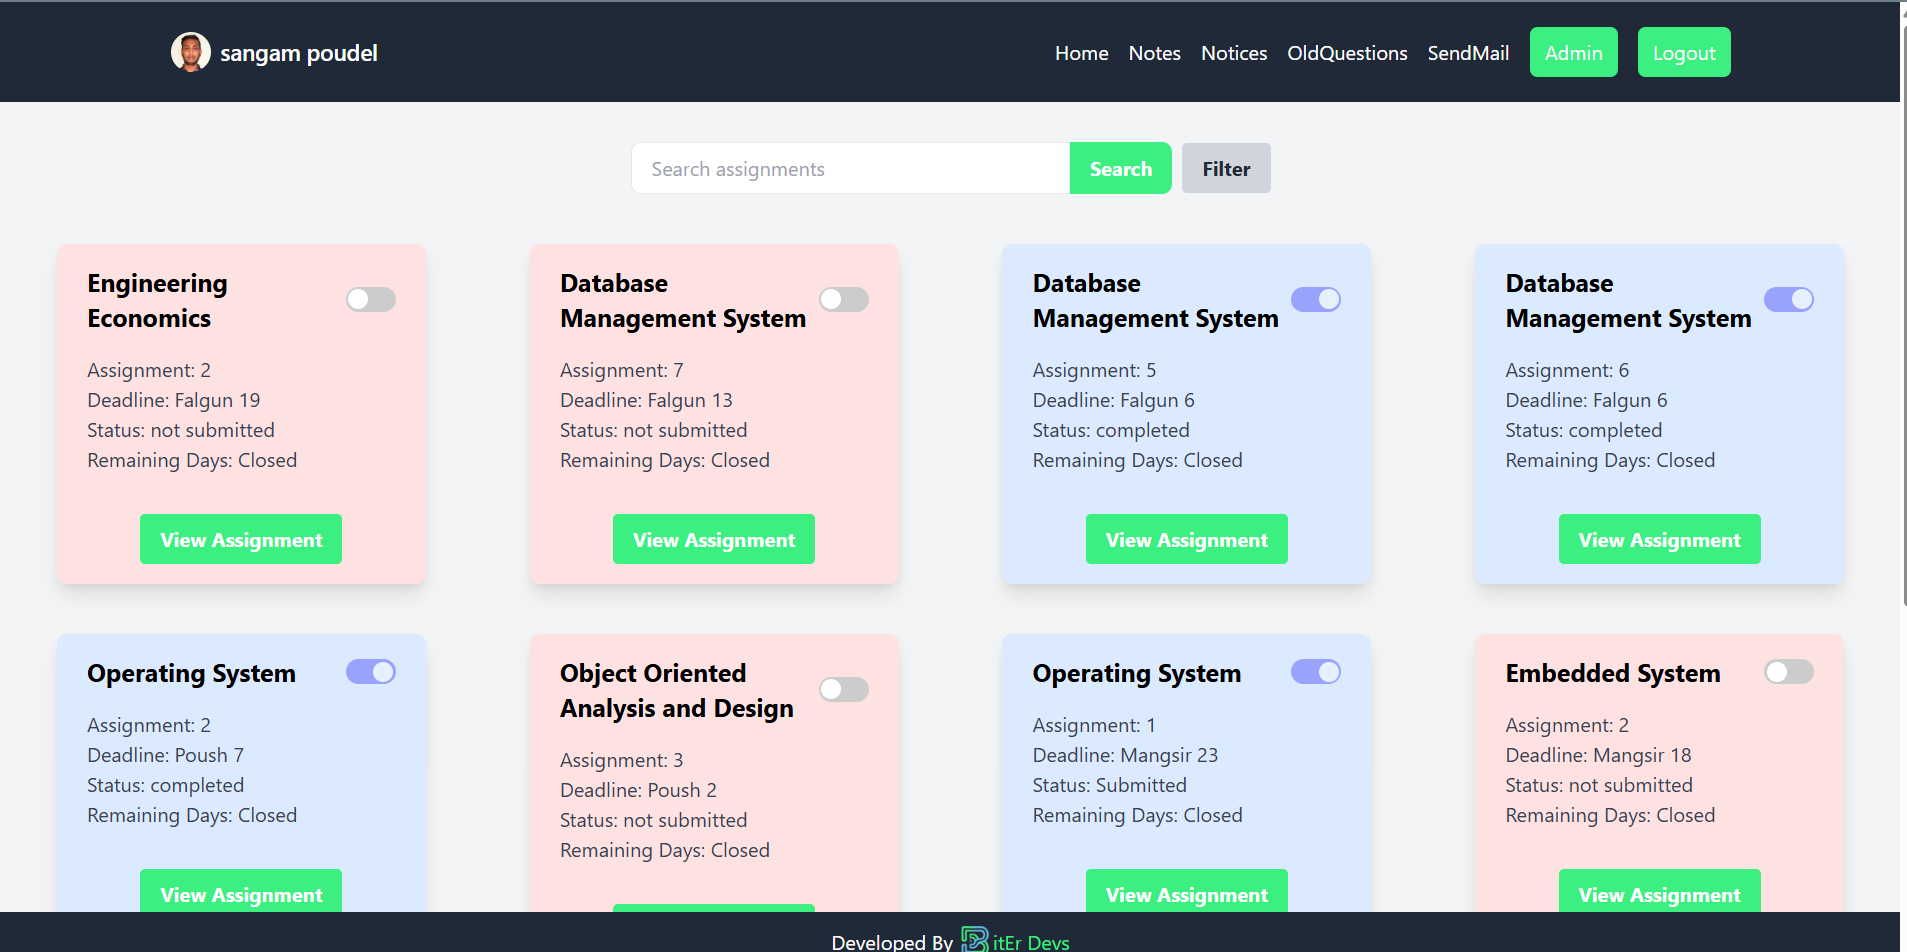Disable the toggle on Database Management System Assignment 5
1907x952 pixels.
[x=1316, y=298]
